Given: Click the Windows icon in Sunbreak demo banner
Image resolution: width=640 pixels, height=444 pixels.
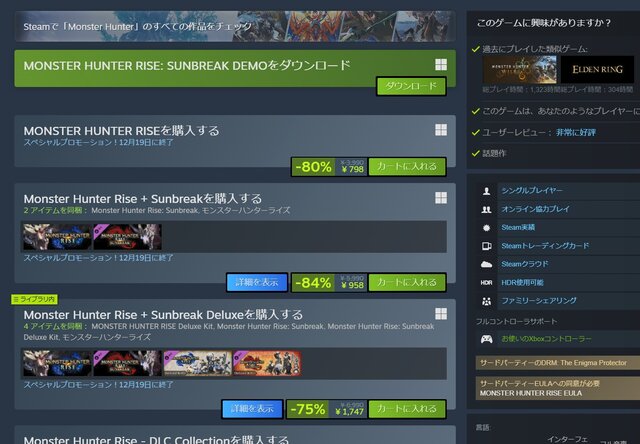Looking at the screenshot, I should click(441, 64).
